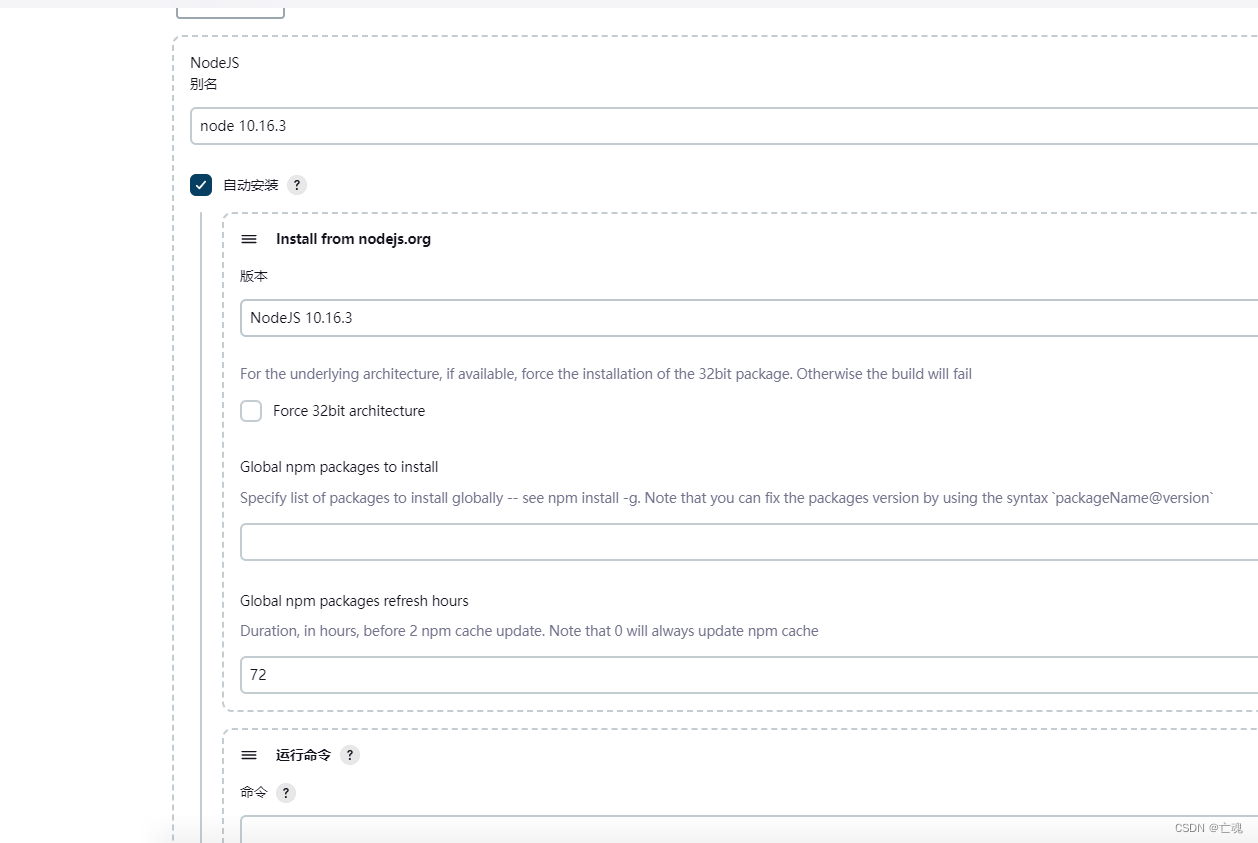1258x843 pixels.
Task: Click the checkmark inside the 自动安装 checkbox
Action: [x=201, y=185]
